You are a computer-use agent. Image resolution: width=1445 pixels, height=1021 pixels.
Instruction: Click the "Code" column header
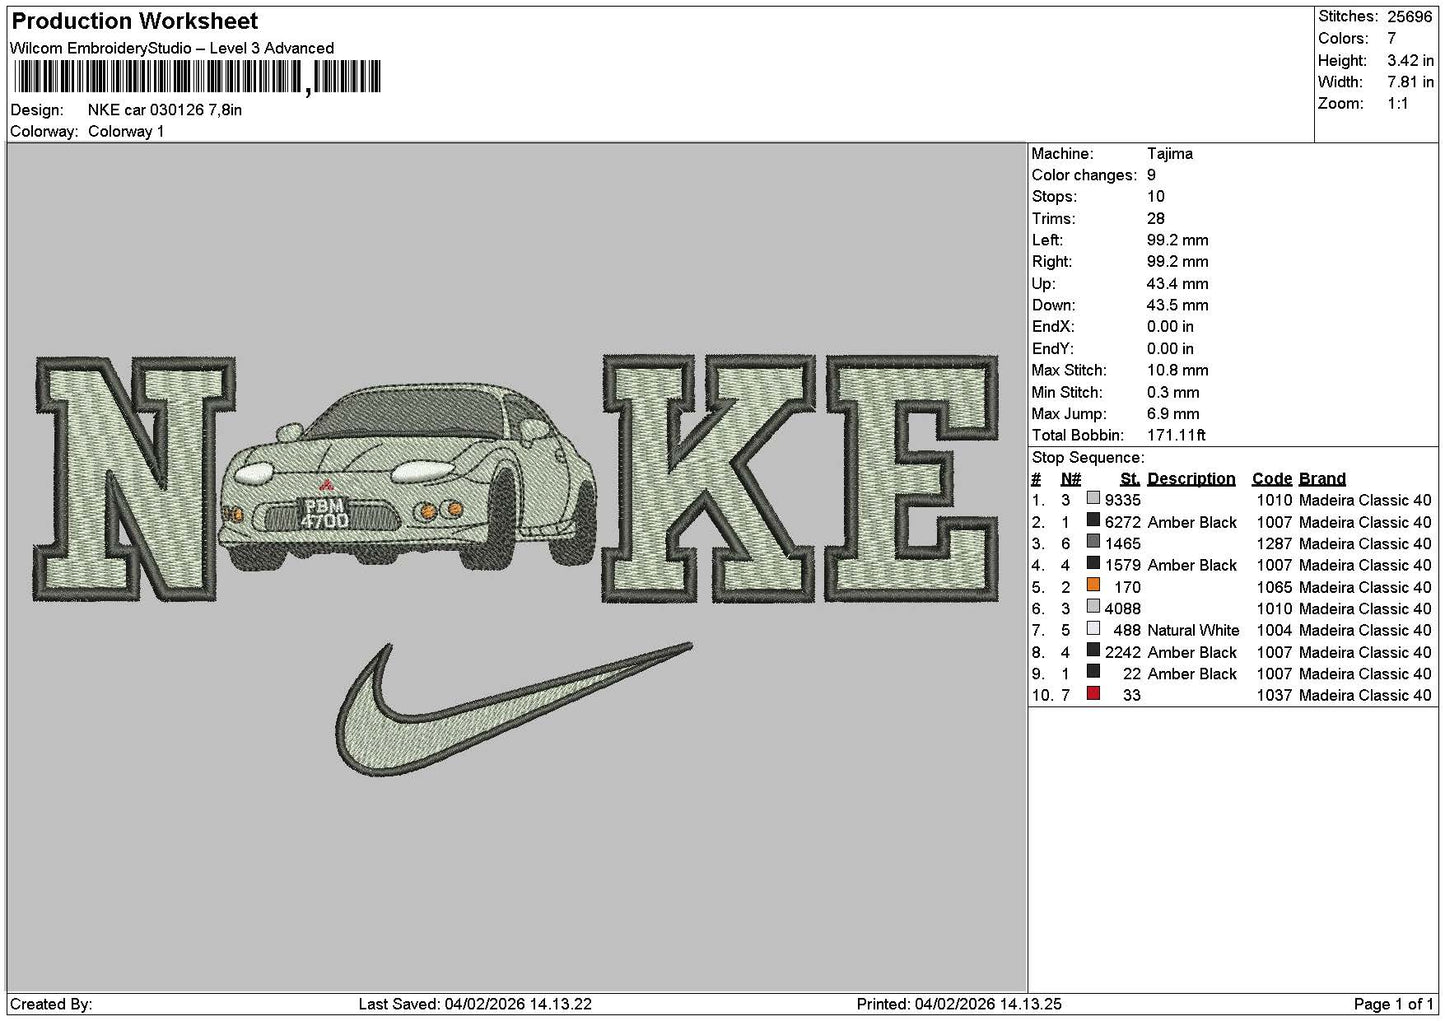[x=1272, y=479]
